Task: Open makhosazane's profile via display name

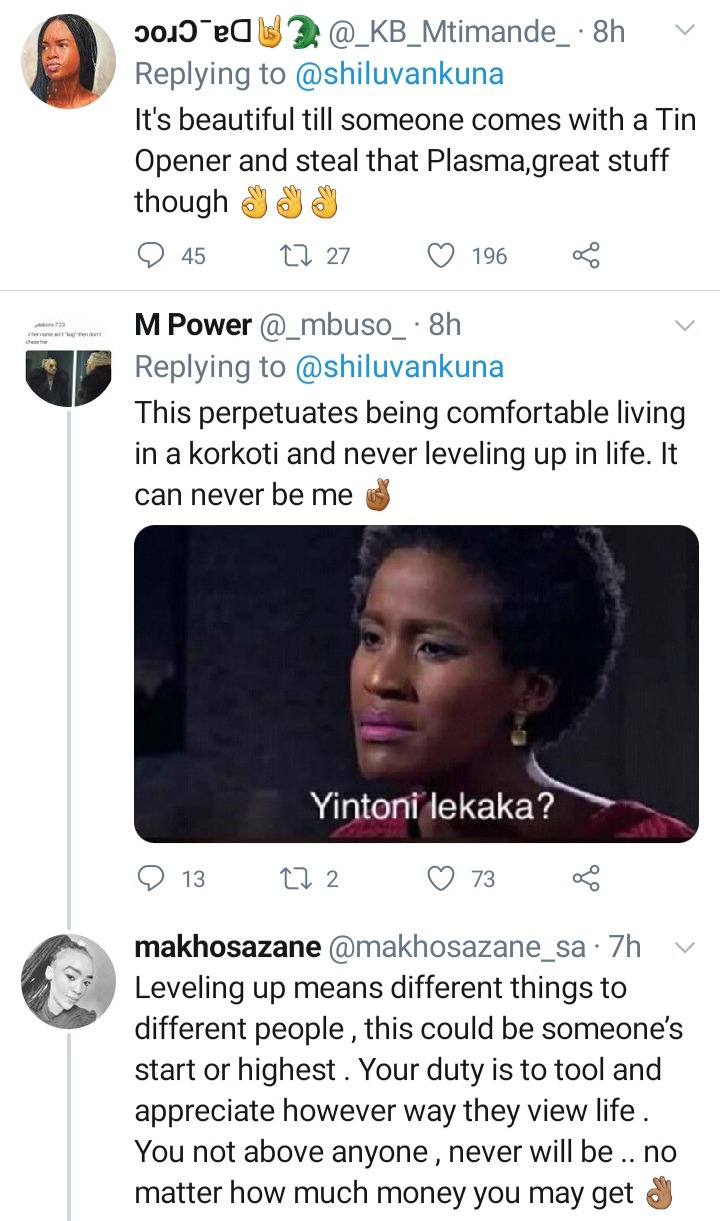Action: click(x=228, y=947)
